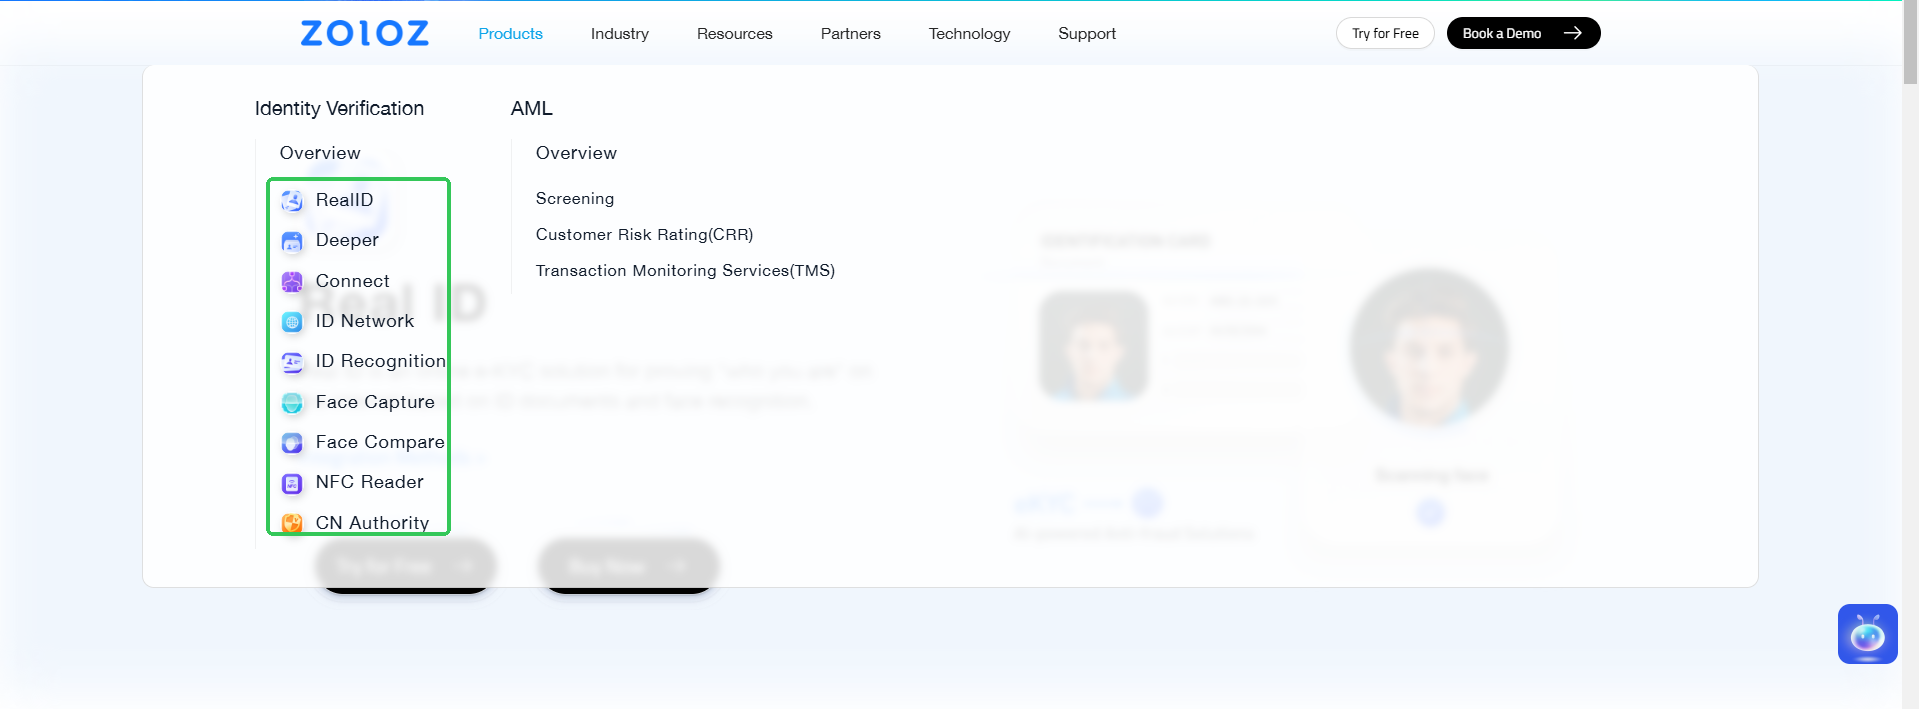1919x709 pixels.
Task: Click the NFC Reader icon
Action: point(292,483)
